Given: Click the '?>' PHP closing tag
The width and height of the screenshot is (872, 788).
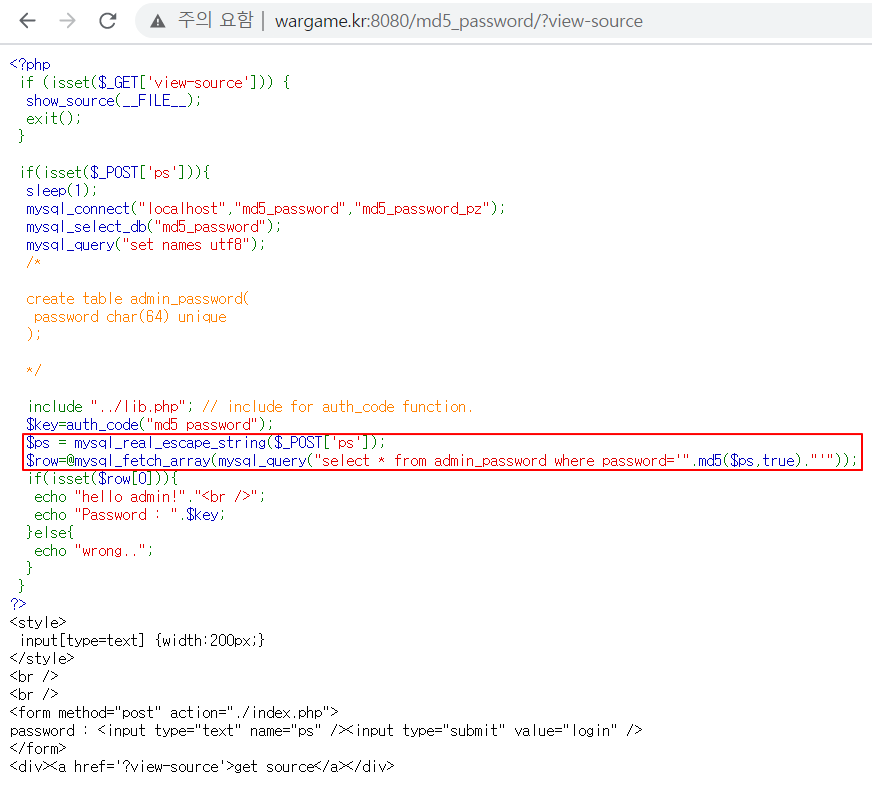Looking at the screenshot, I should pos(18,604).
